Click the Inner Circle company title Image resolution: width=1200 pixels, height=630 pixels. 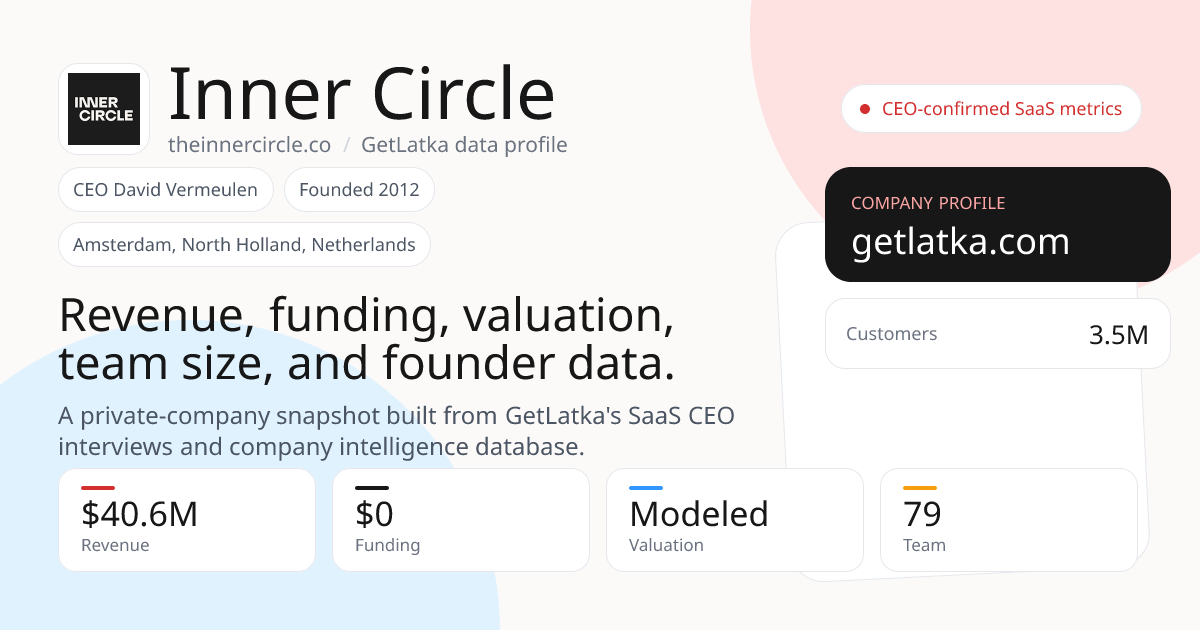coord(361,94)
